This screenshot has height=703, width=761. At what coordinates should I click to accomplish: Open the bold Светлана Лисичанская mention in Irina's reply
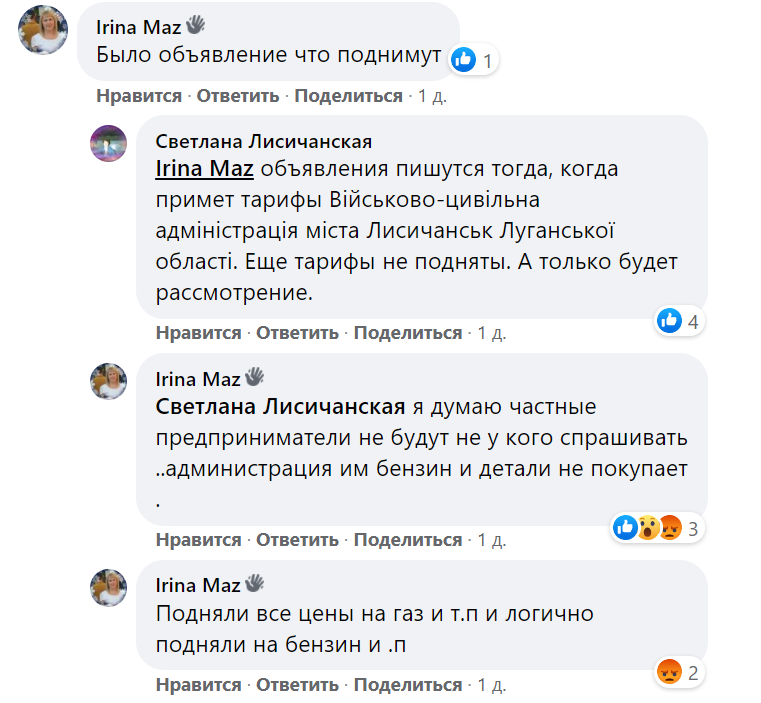280,407
